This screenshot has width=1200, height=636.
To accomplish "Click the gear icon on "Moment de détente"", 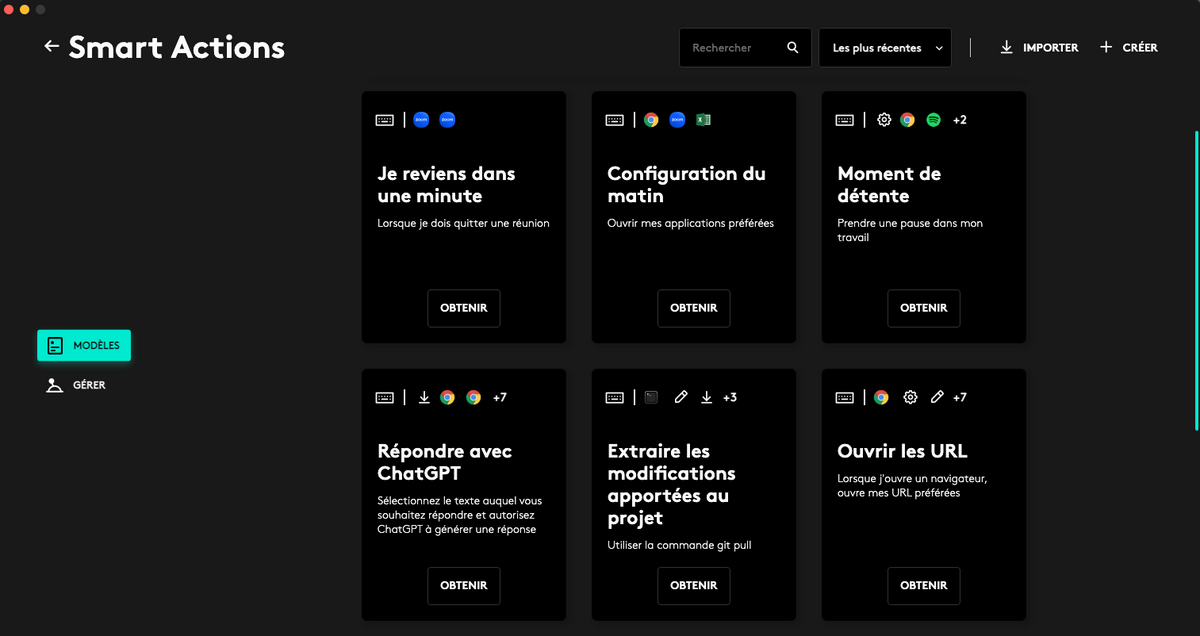I will click(x=884, y=119).
